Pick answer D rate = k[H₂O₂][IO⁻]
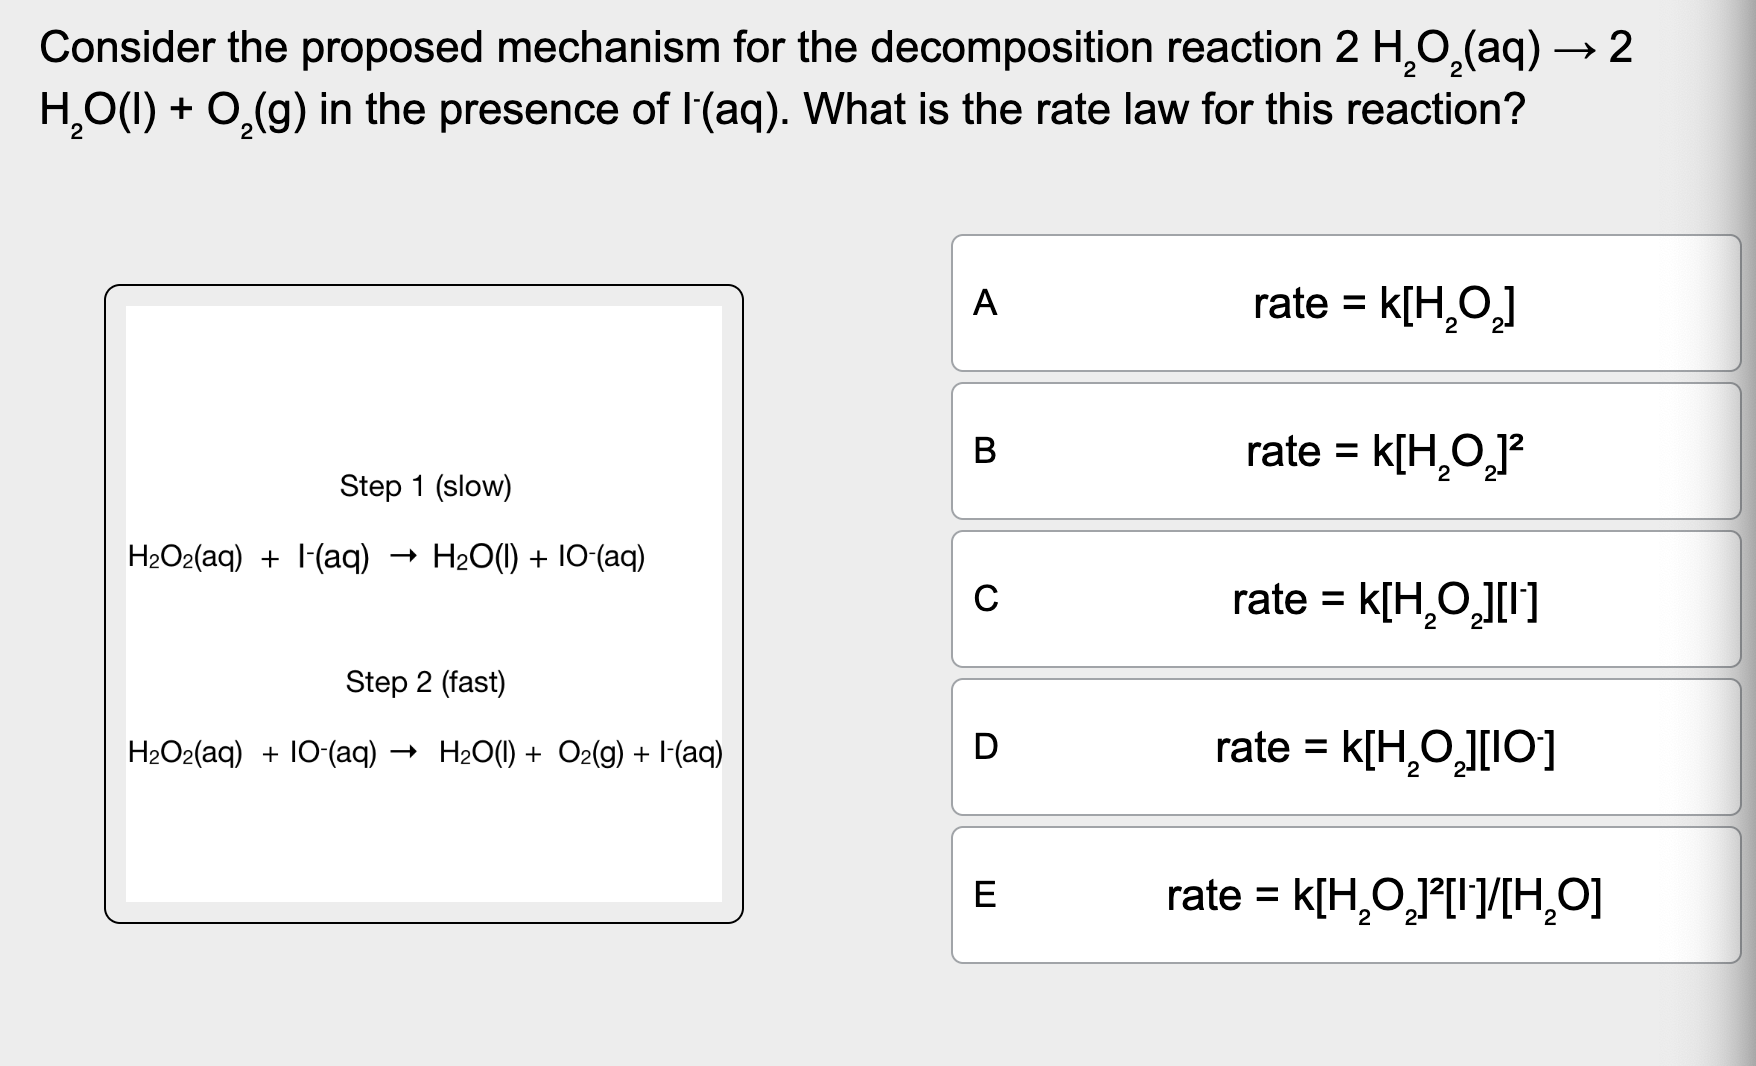 (x=1345, y=746)
